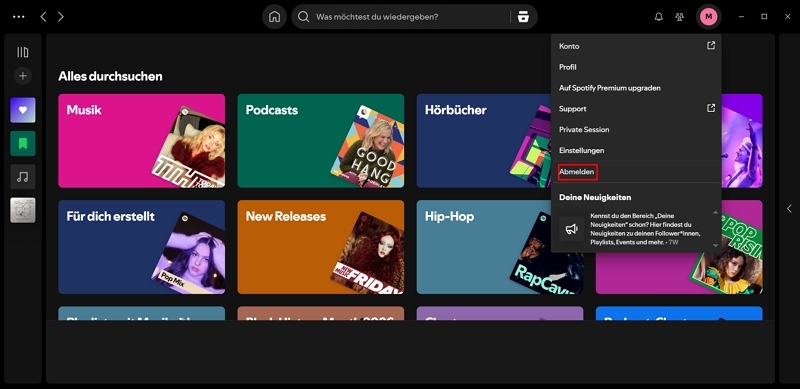The width and height of the screenshot is (800, 389).
Task: Open Support from the menu
Action: coord(636,109)
